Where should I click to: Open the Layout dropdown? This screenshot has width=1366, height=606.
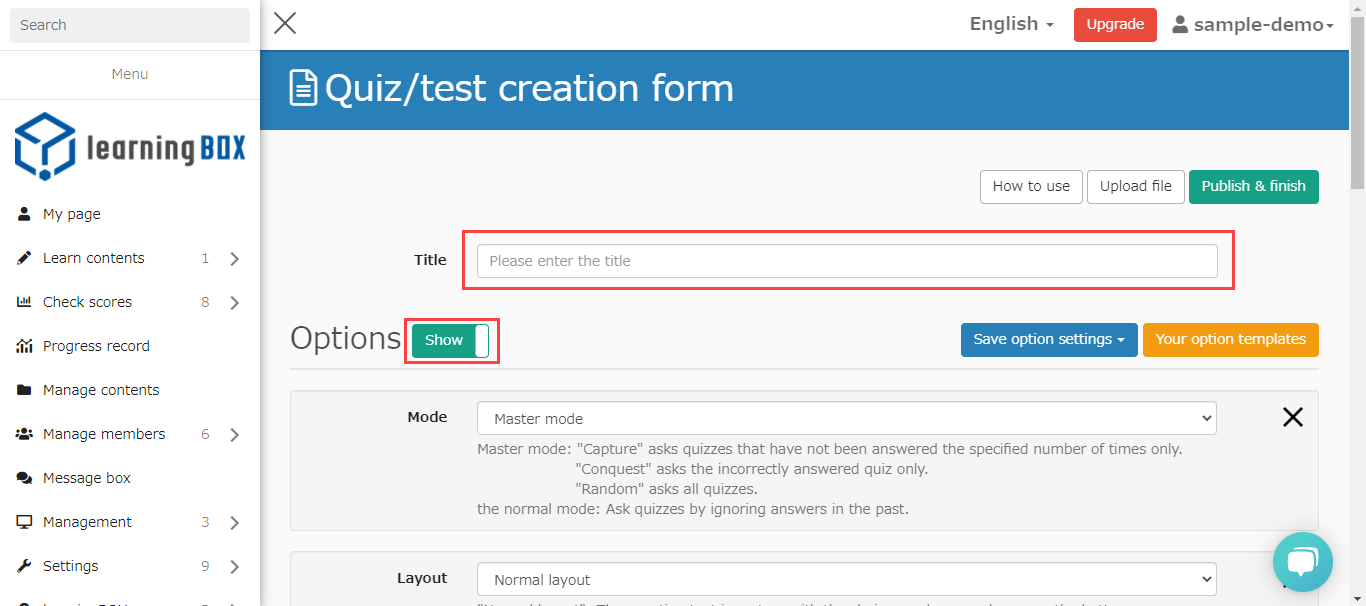point(846,580)
